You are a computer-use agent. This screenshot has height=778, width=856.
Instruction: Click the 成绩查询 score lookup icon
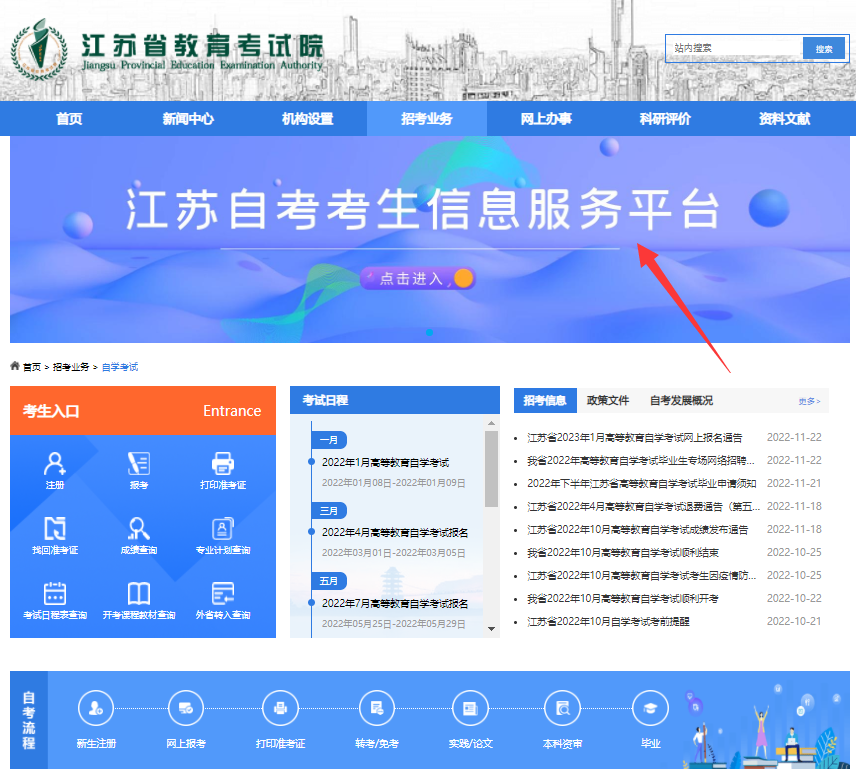(139, 528)
